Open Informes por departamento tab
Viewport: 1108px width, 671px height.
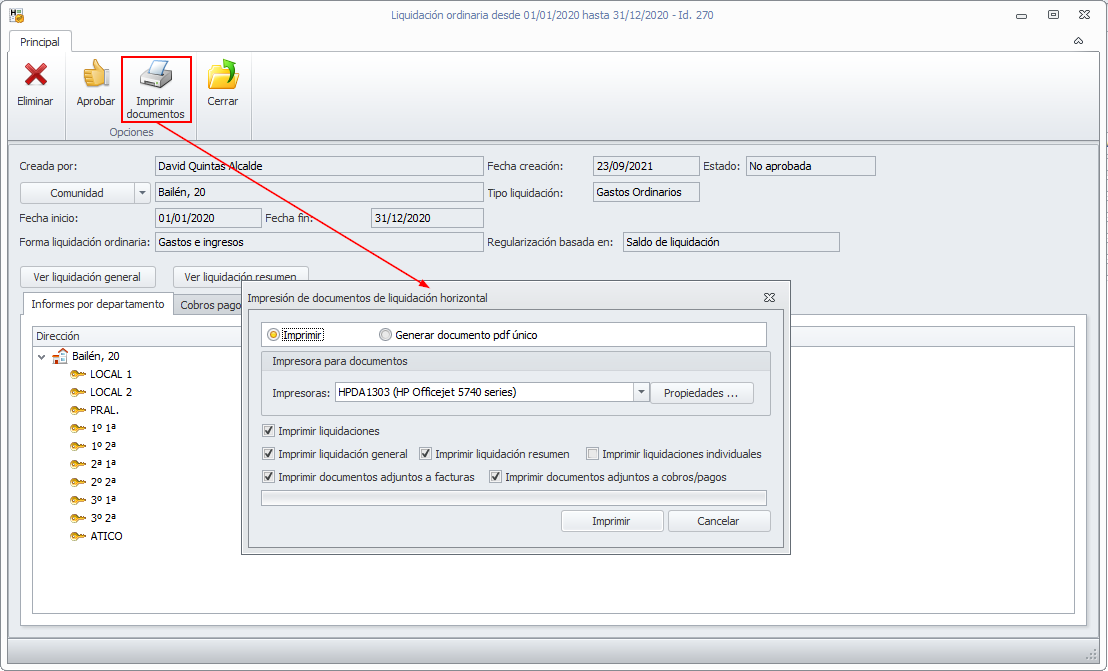(98, 304)
